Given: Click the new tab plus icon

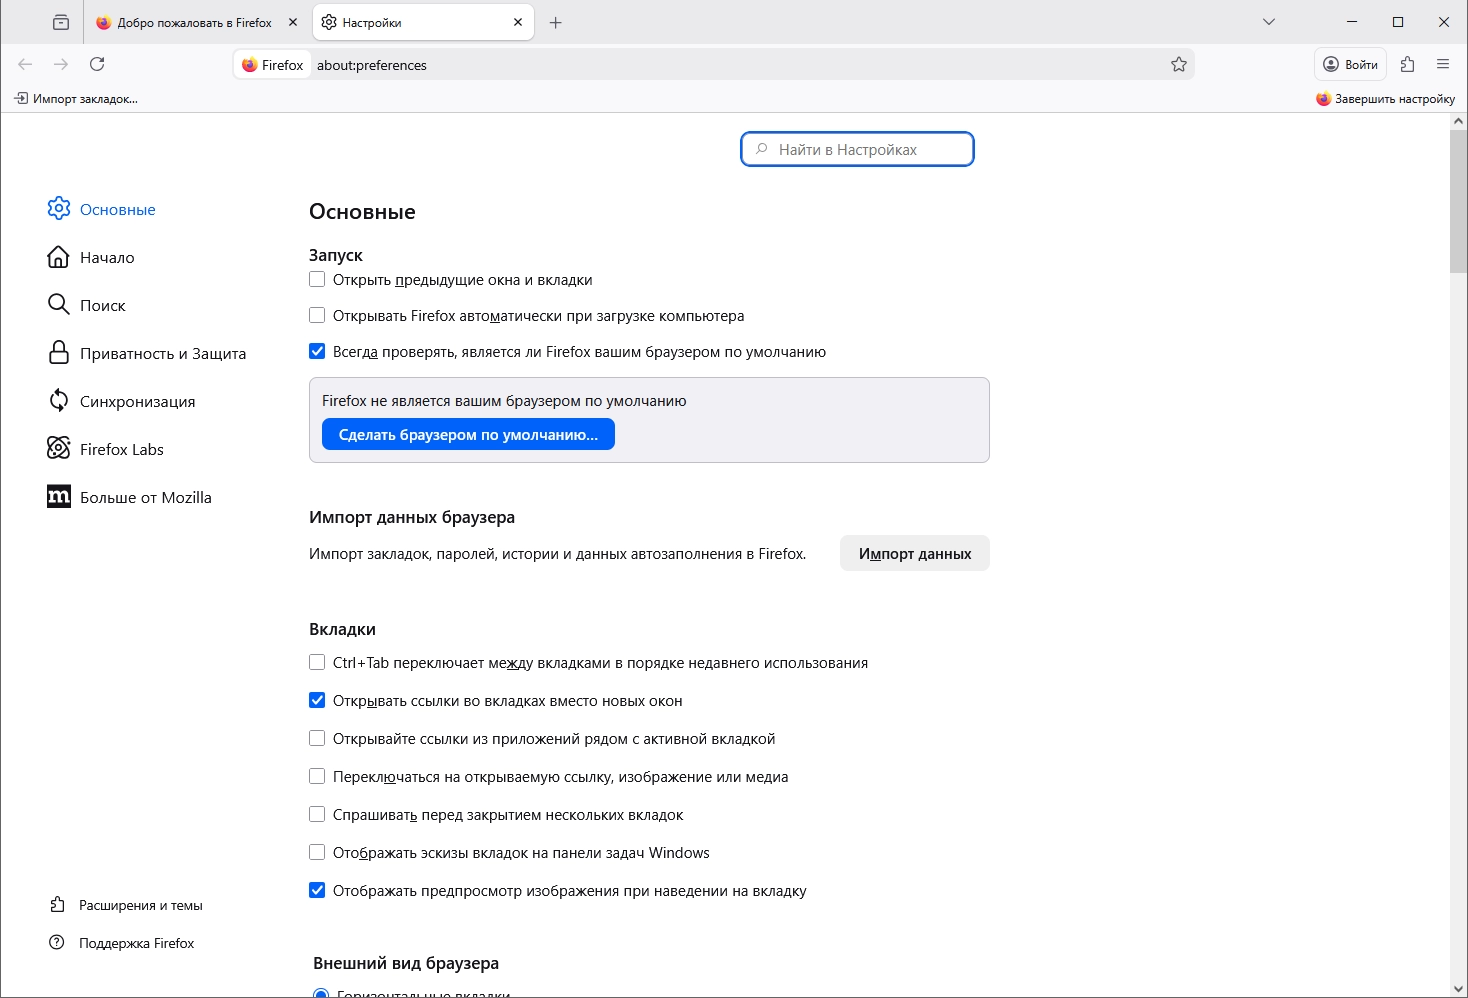Looking at the screenshot, I should click(556, 22).
